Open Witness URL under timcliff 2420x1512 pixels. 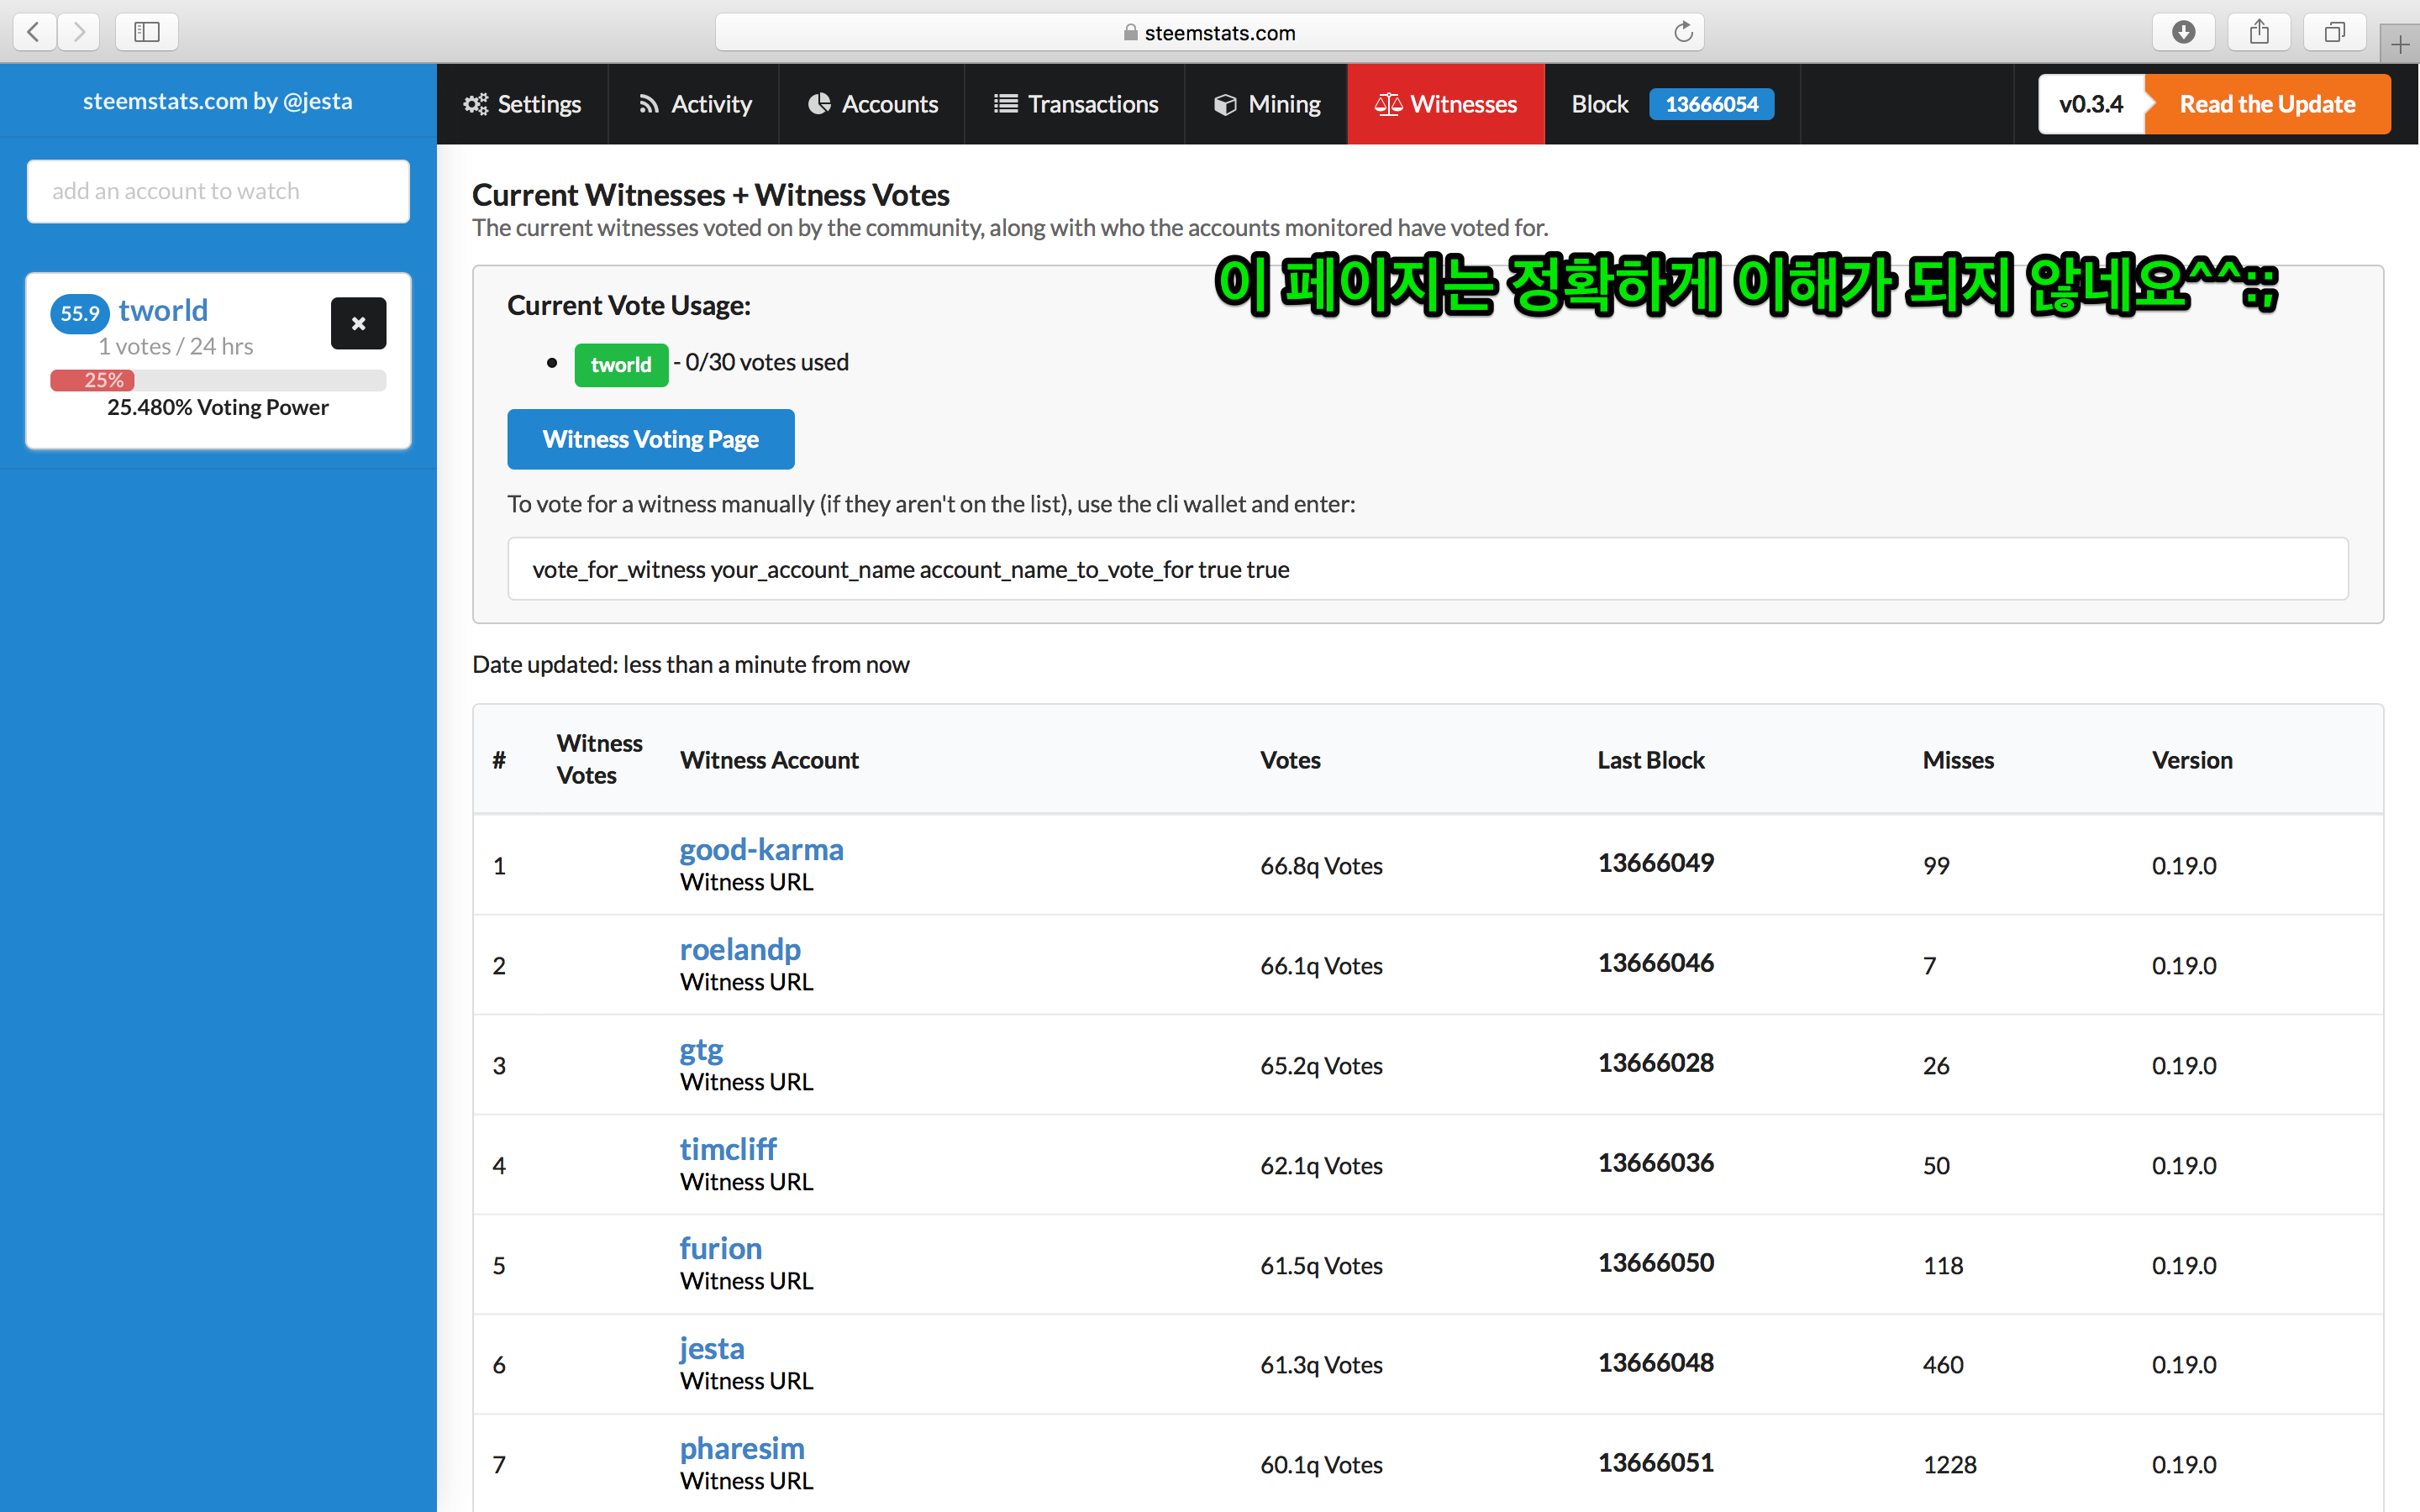(747, 1182)
